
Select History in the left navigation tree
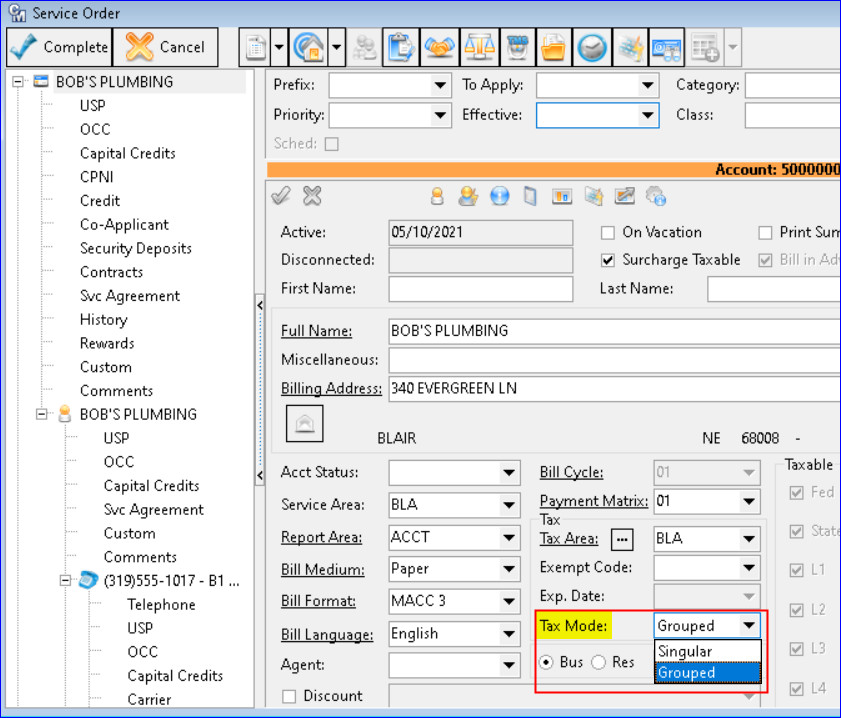pyautogui.click(x=103, y=319)
